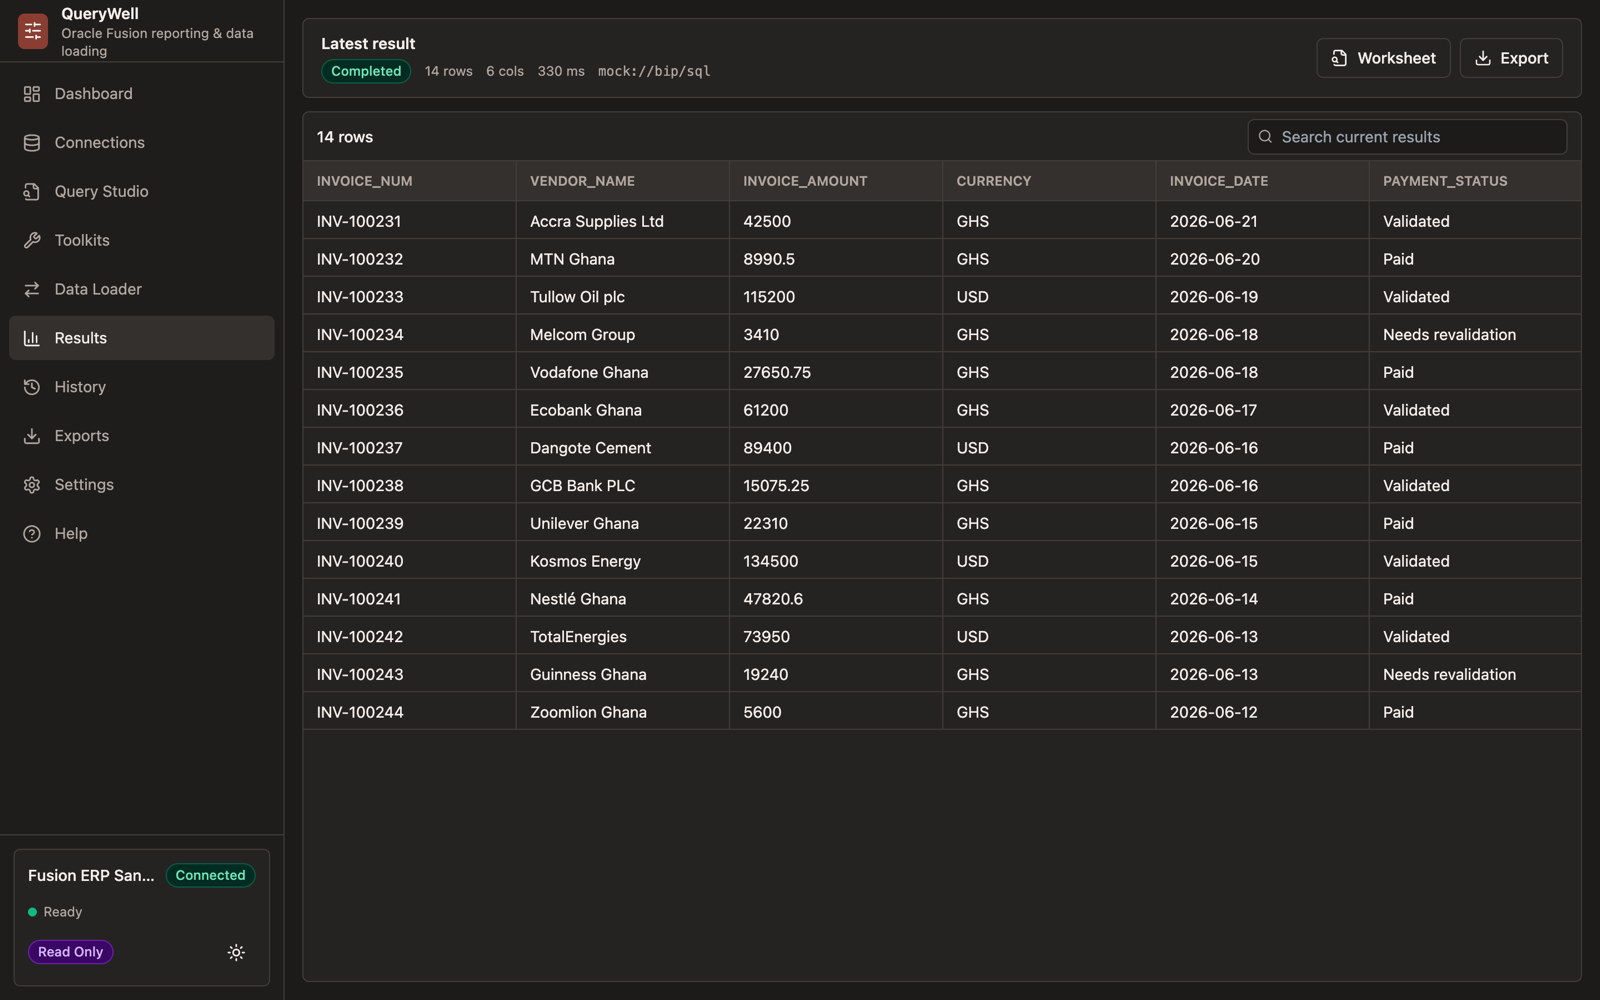Click the QueryWell logo icon

coord(32,31)
